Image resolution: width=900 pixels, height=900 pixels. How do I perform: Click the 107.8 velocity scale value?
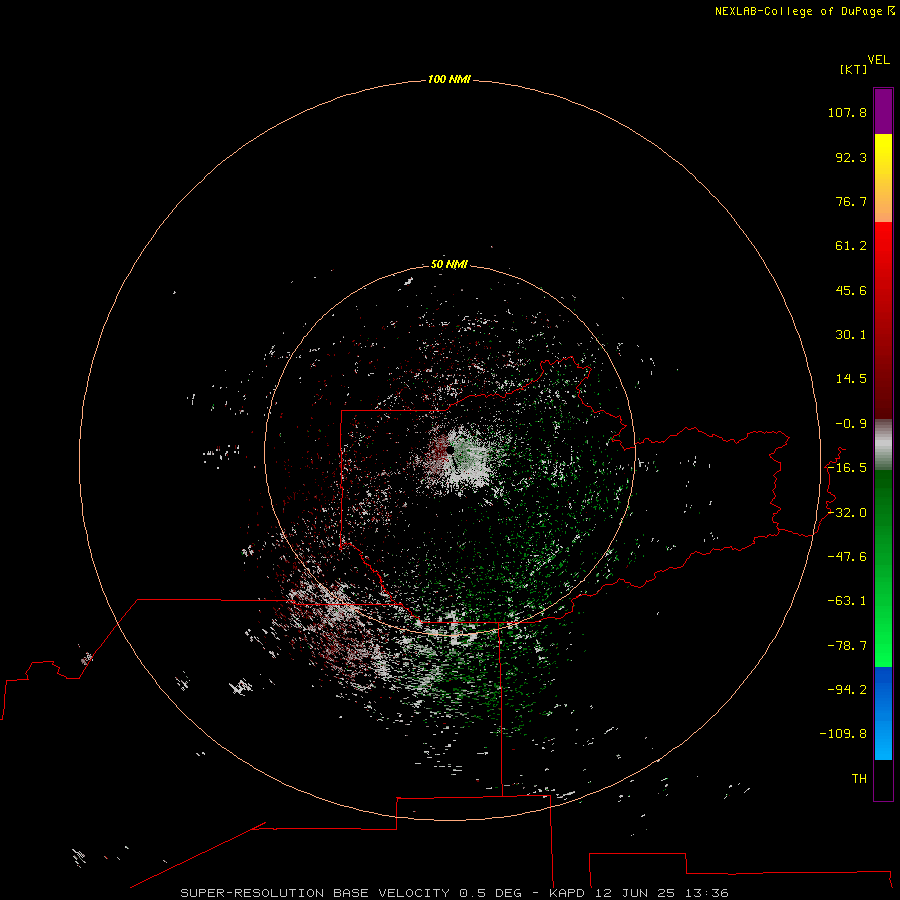[847, 112]
